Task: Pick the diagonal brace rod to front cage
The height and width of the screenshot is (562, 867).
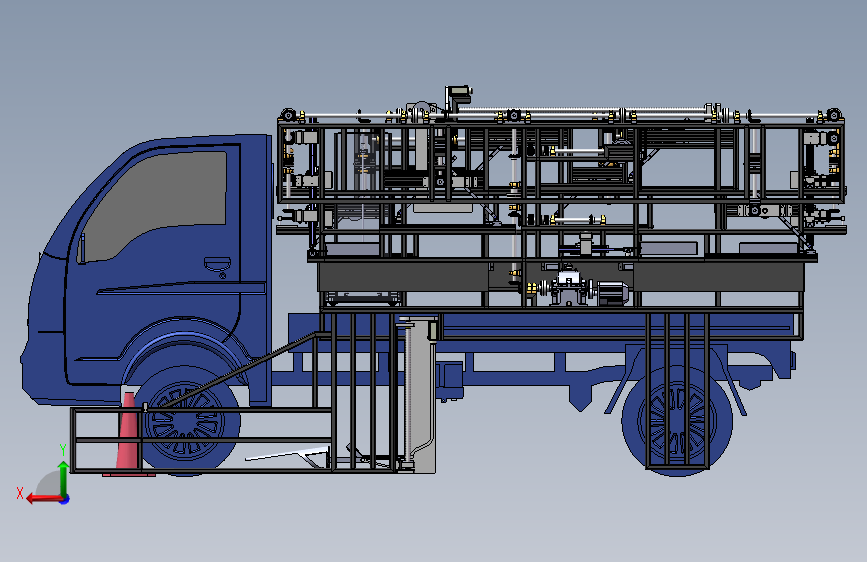Action: 238,369
